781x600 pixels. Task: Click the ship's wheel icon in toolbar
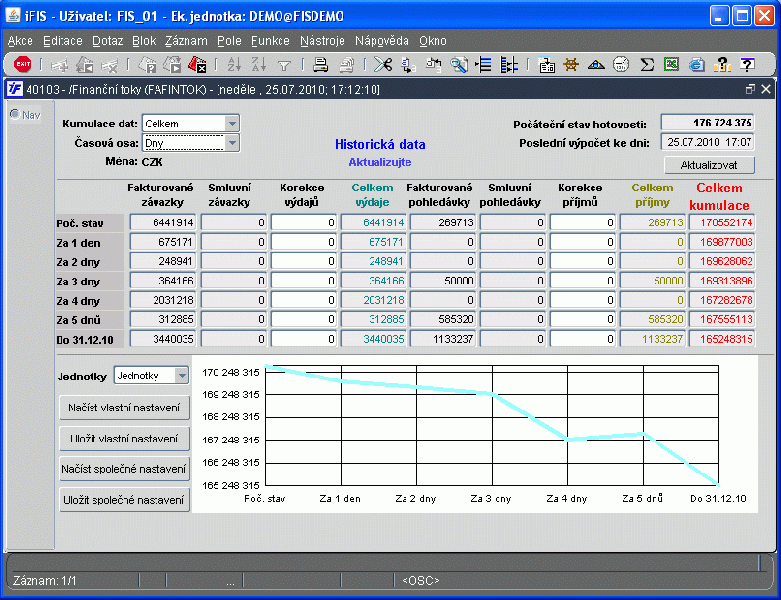pos(572,65)
